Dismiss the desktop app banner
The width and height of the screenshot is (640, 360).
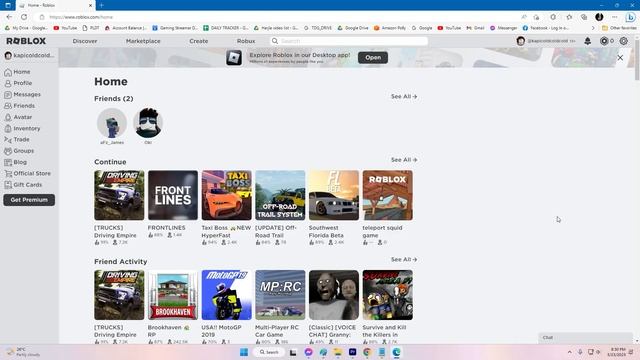pyautogui.click(x=620, y=58)
